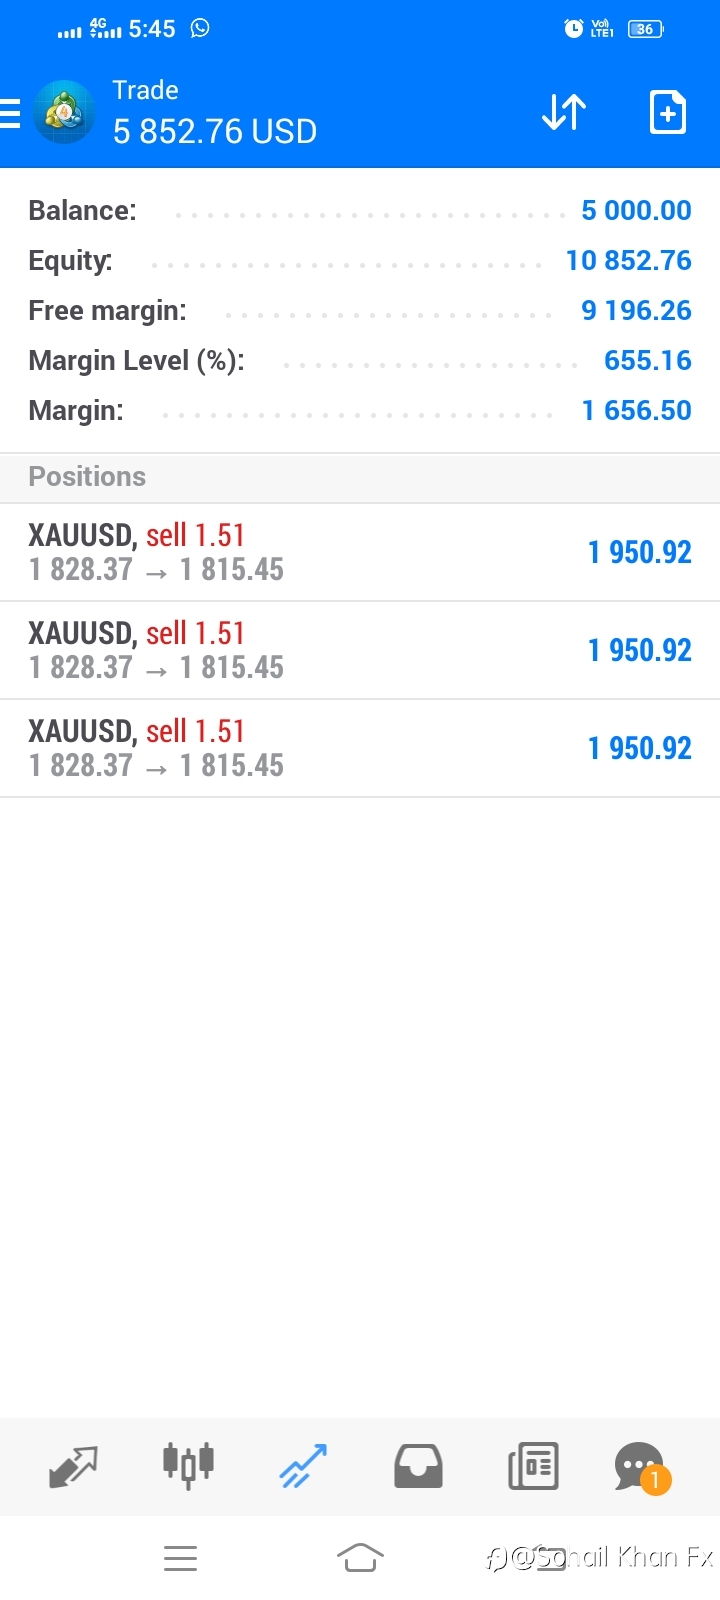720x1600 pixels.
Task: Select the second XAUUSD sell position
Action: point(360,650)
